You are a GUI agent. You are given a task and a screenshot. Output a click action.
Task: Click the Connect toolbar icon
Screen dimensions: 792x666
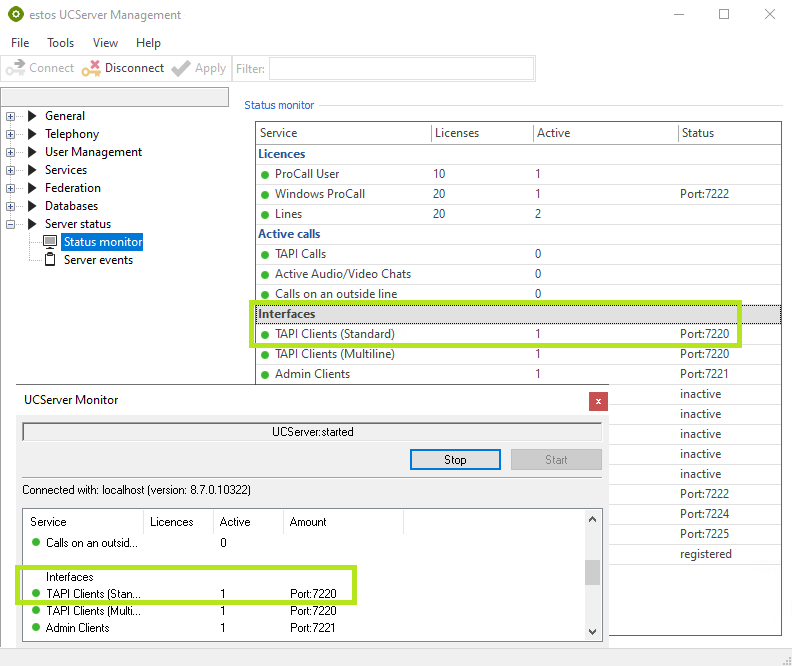pyautogui.click(x=15, y=68)
